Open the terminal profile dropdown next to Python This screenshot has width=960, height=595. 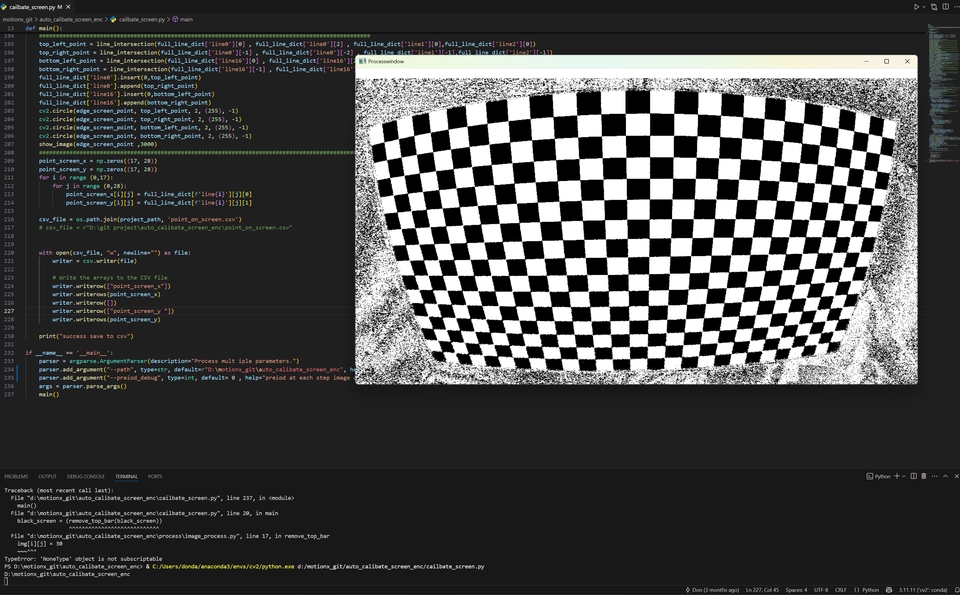click(x=903, y=477)
